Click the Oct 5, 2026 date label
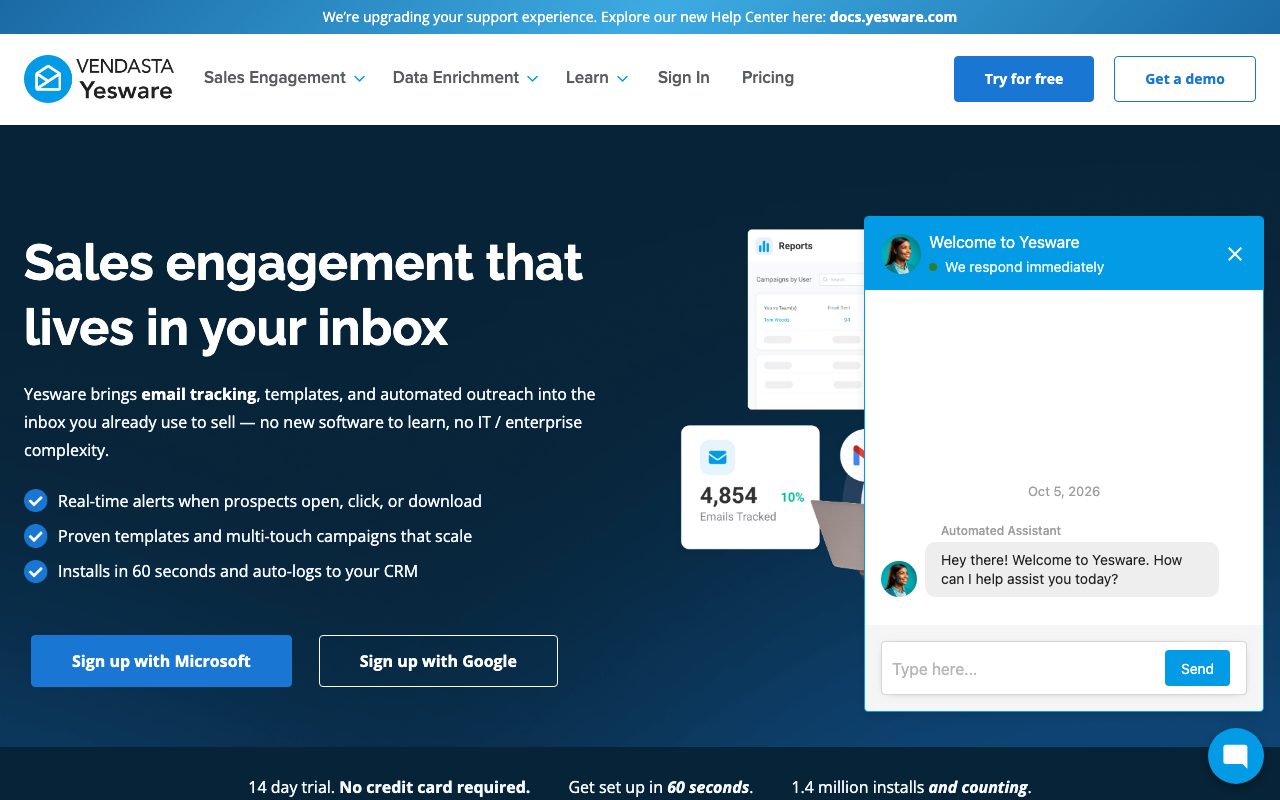 [1064, 491]
